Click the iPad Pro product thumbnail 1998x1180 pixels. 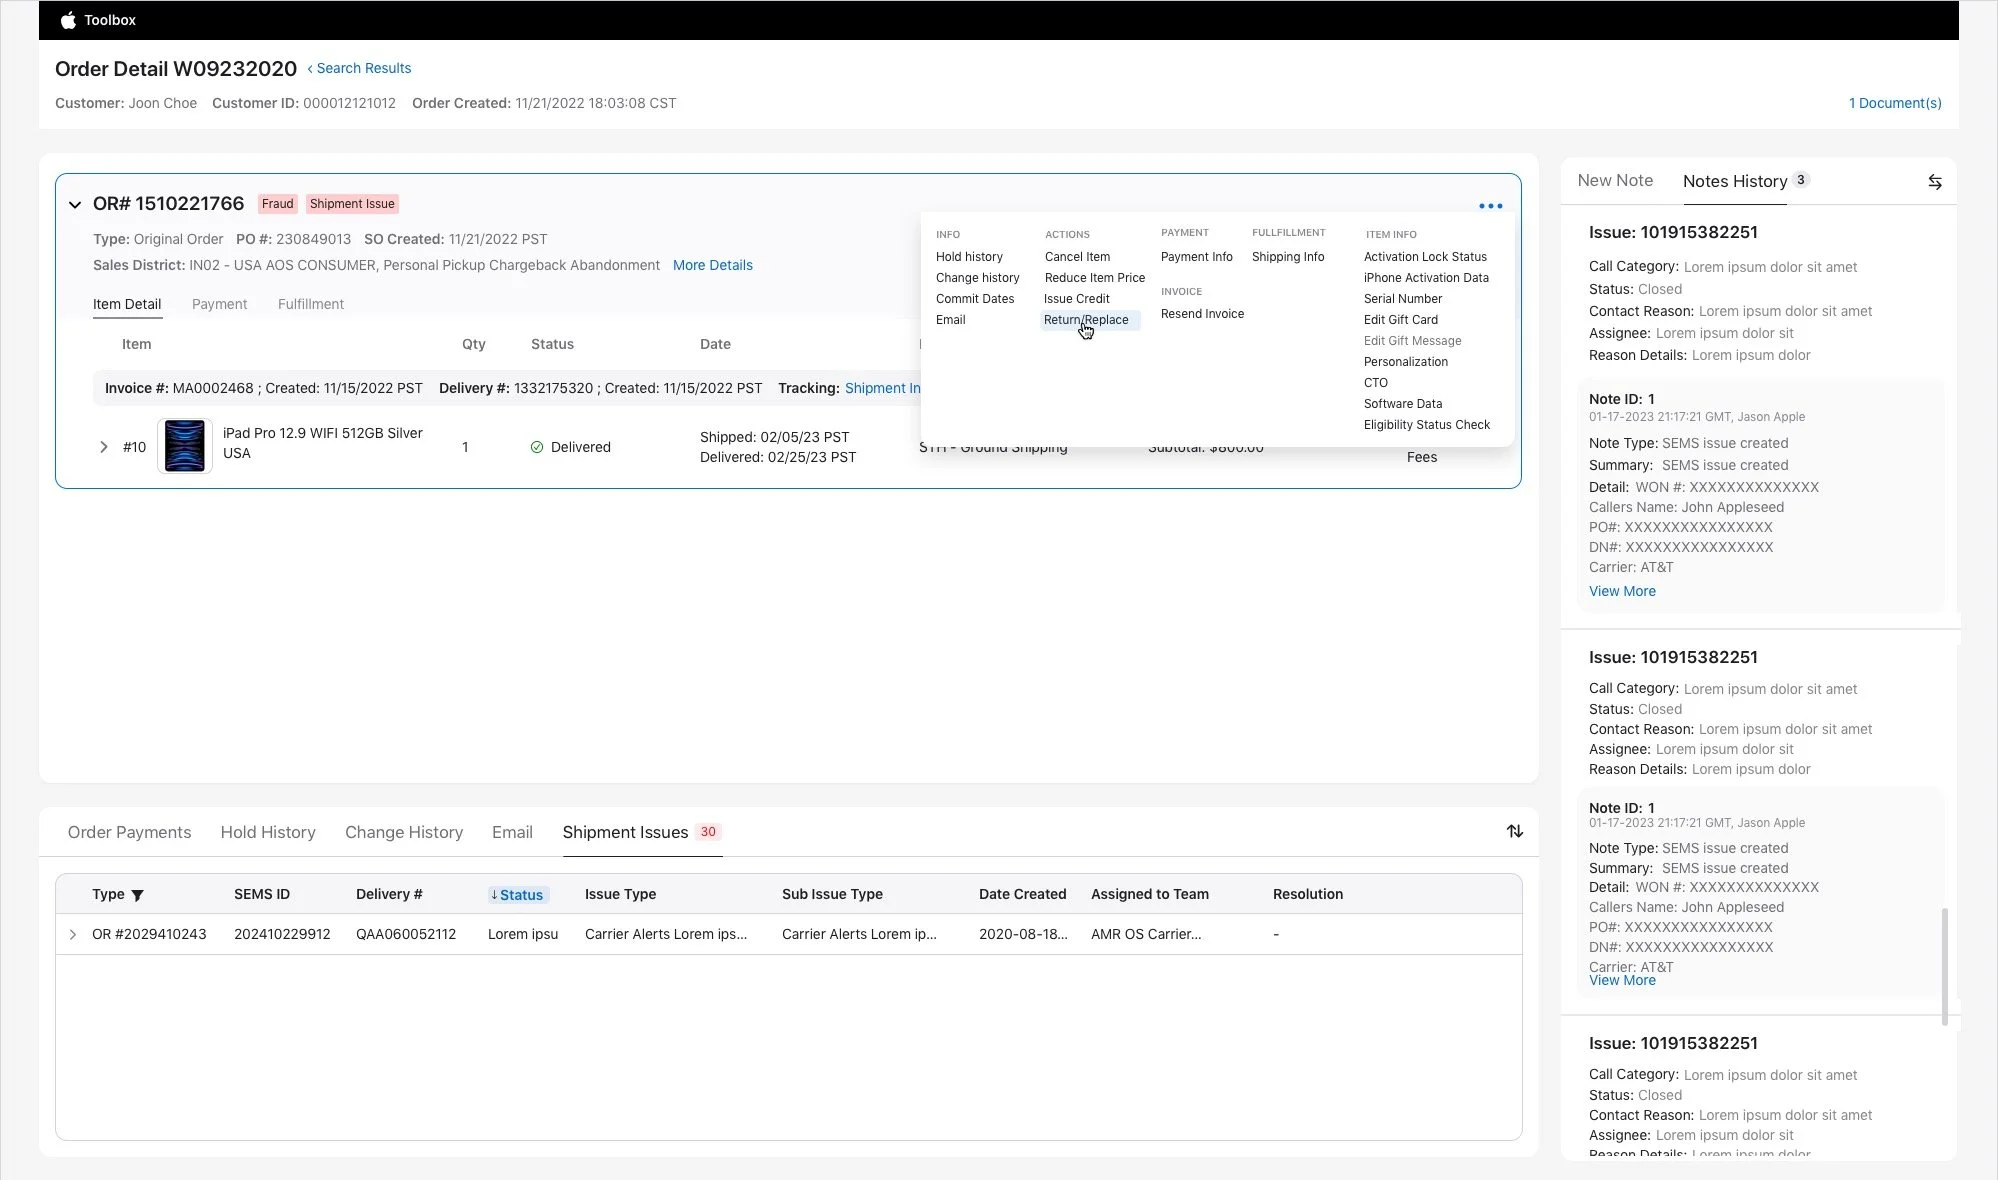185,446
